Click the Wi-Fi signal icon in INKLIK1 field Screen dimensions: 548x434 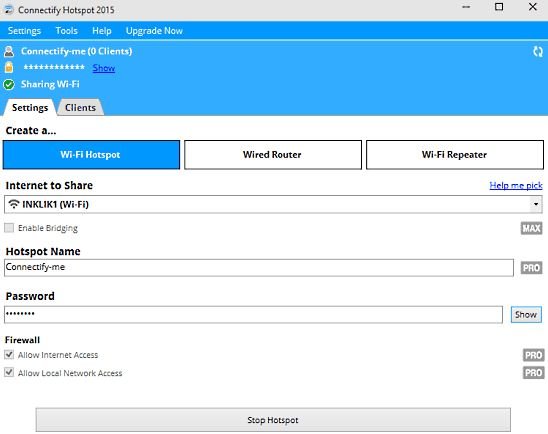click(x=14, y=204)
